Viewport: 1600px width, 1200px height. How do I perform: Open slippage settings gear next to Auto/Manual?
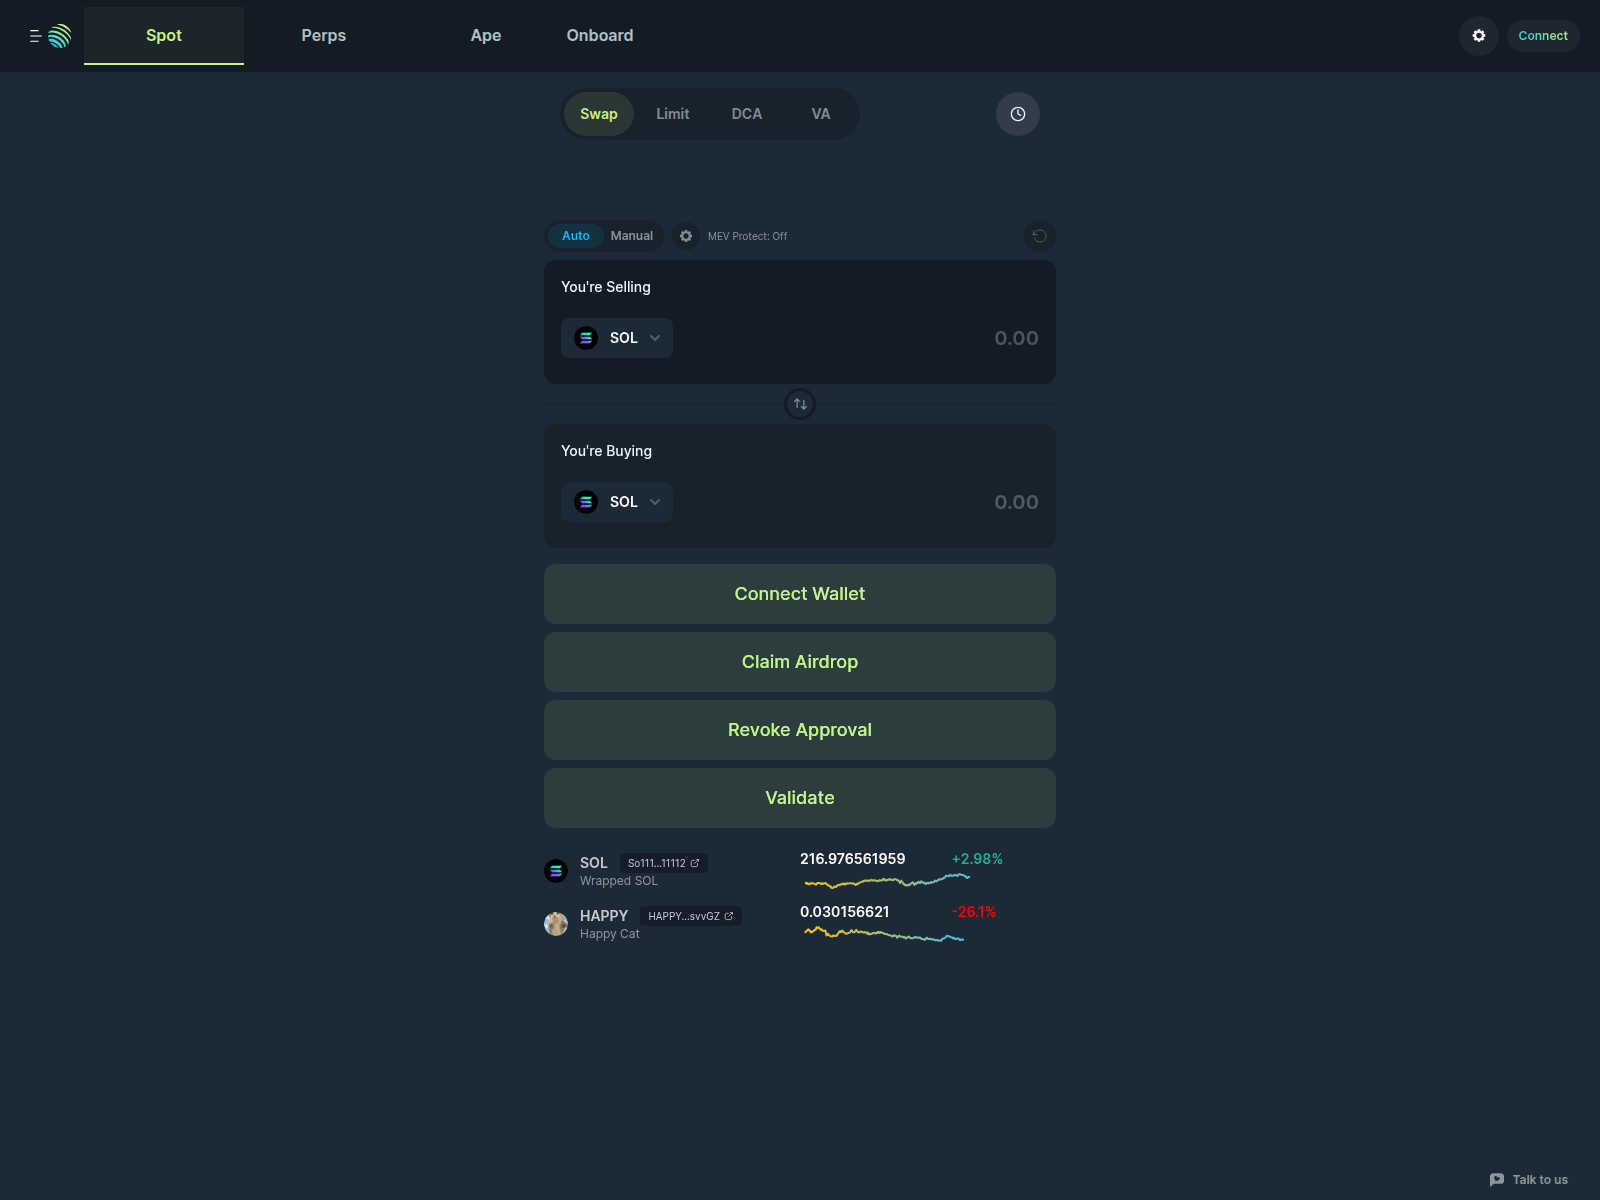coord(686,235)
